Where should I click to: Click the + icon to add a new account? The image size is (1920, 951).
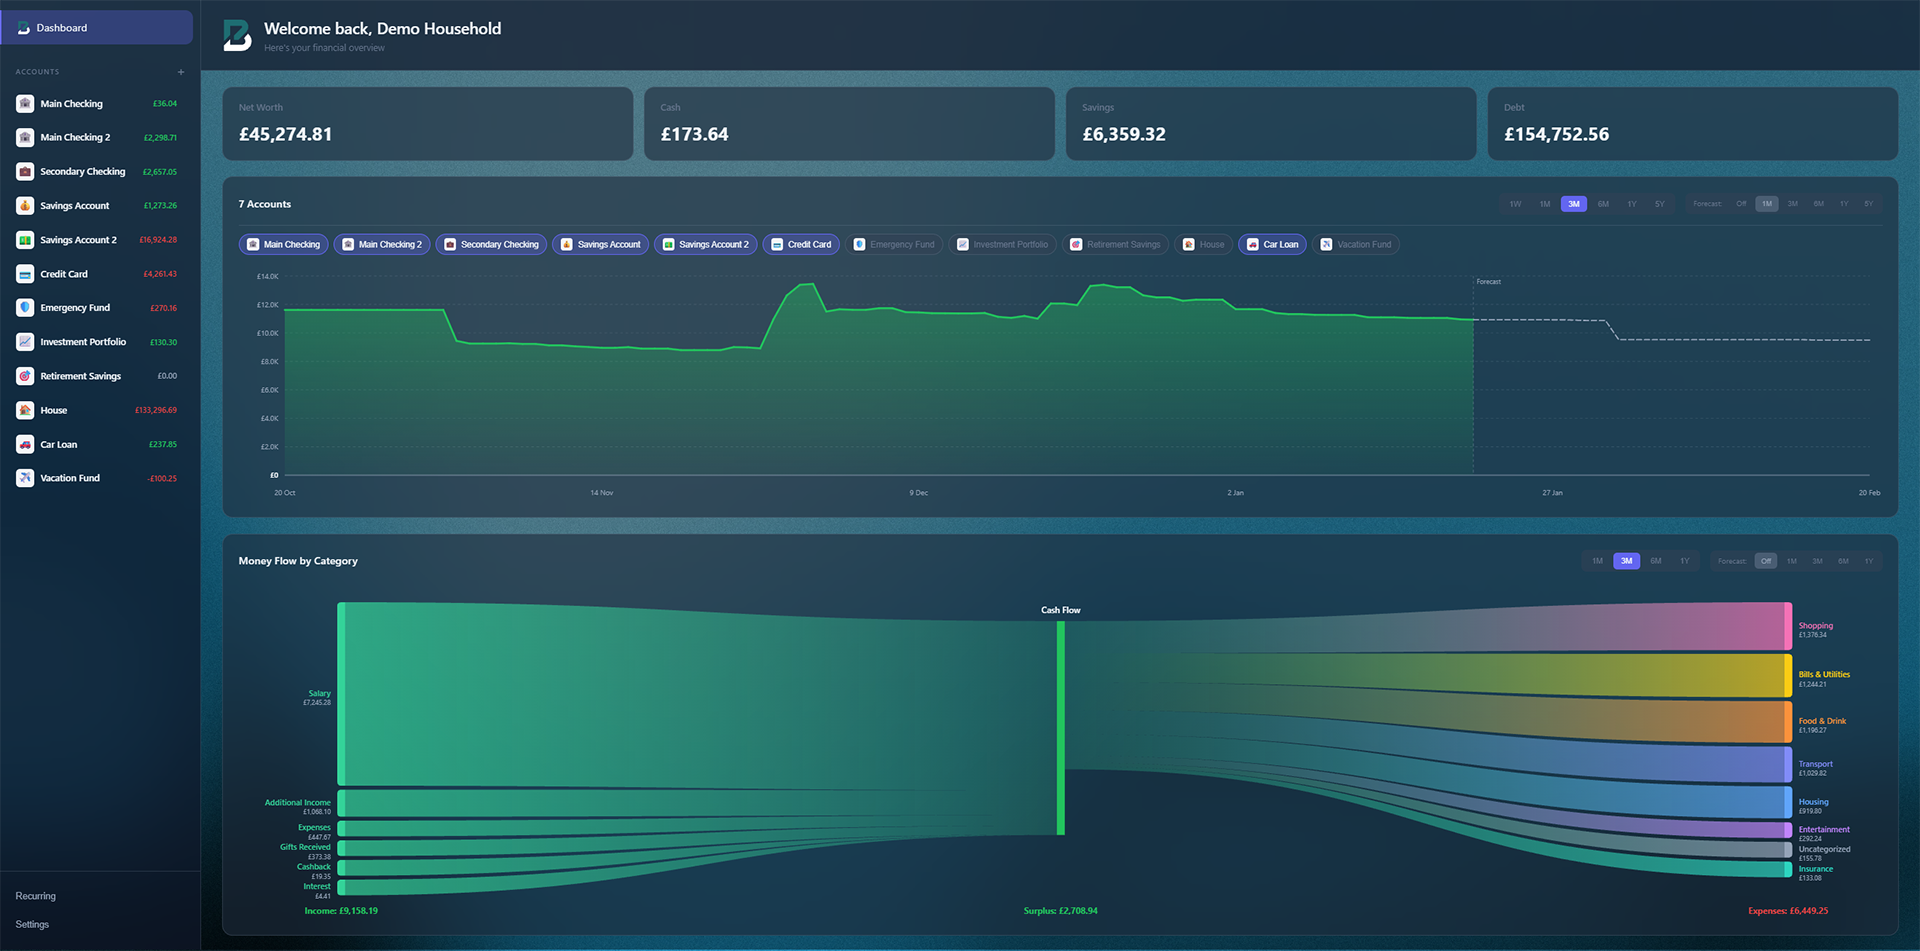181,71
